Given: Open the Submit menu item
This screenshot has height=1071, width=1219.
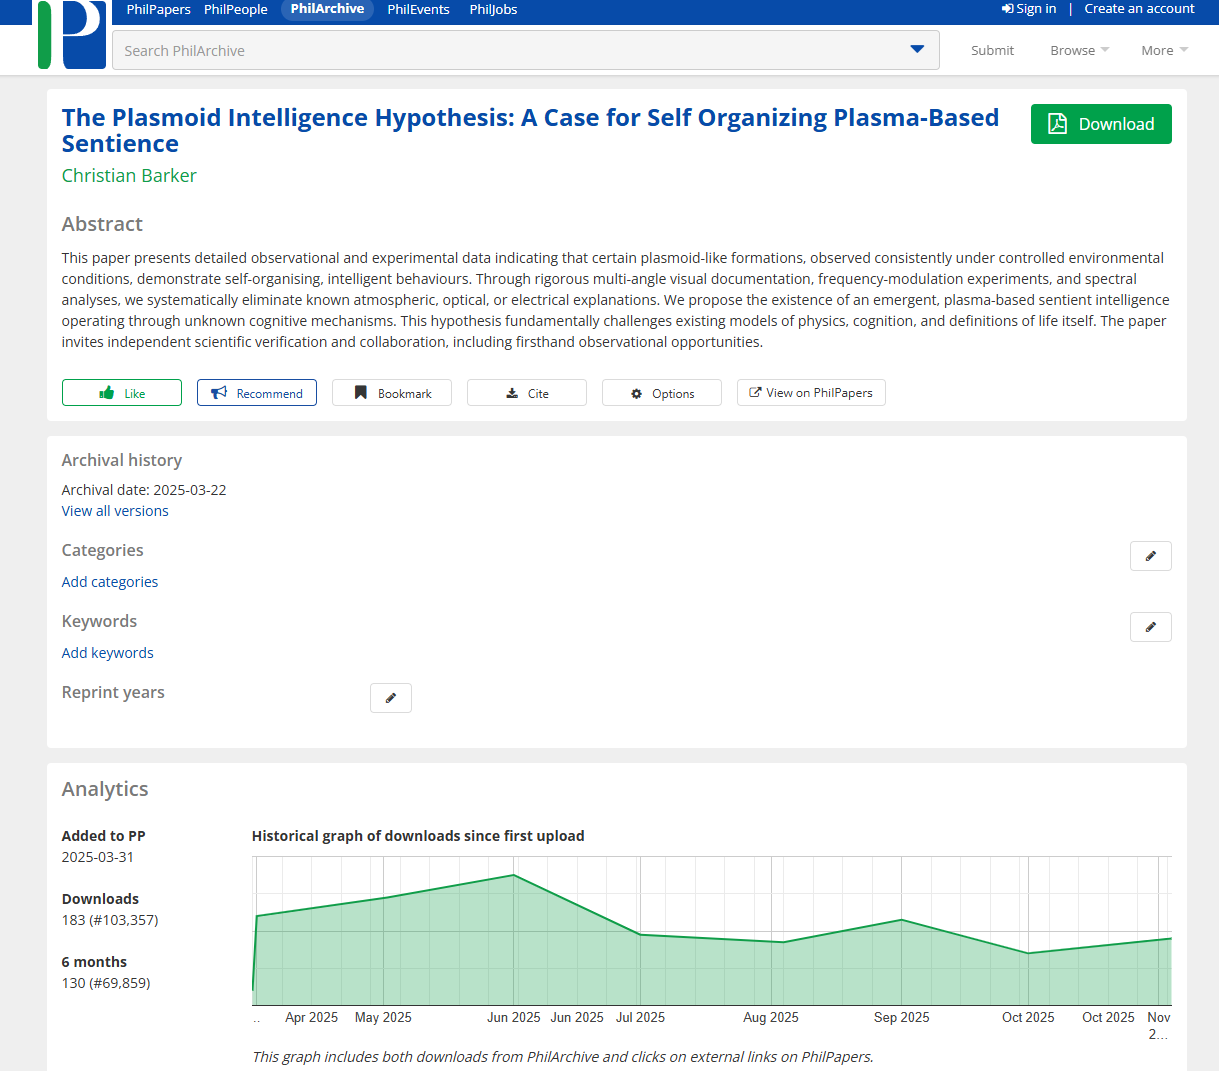Looking at the screenshot, I should [992, 50].
